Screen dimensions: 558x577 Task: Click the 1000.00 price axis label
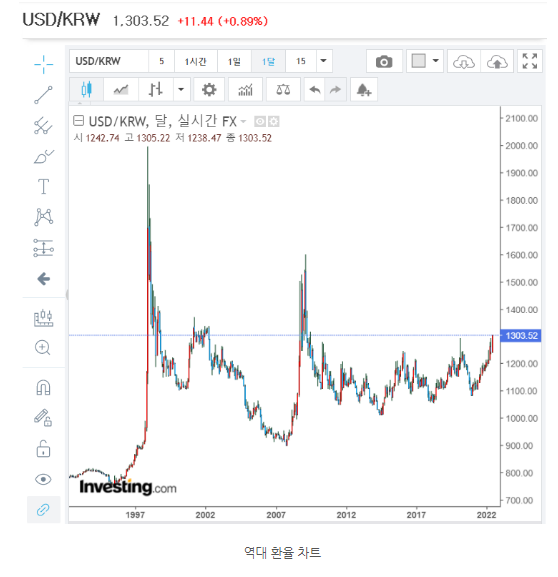(x=522, y=418)
